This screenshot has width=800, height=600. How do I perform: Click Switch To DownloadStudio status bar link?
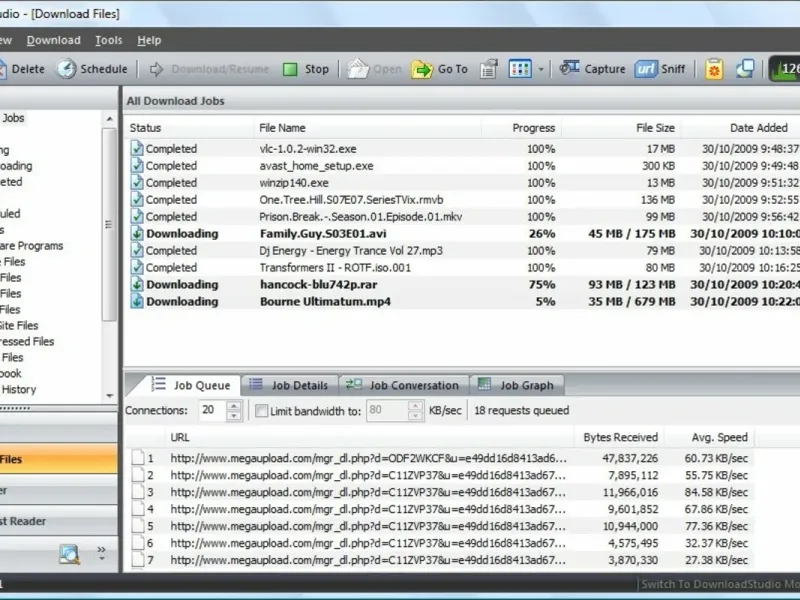tap(720, 584)
